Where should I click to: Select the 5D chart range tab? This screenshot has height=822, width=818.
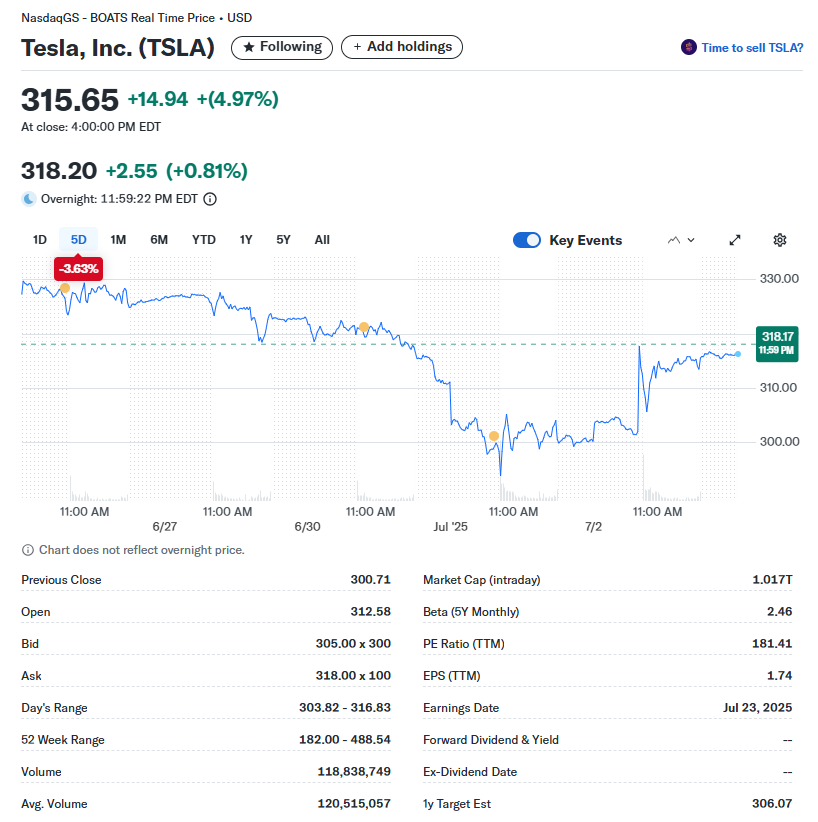coord(79,240)
